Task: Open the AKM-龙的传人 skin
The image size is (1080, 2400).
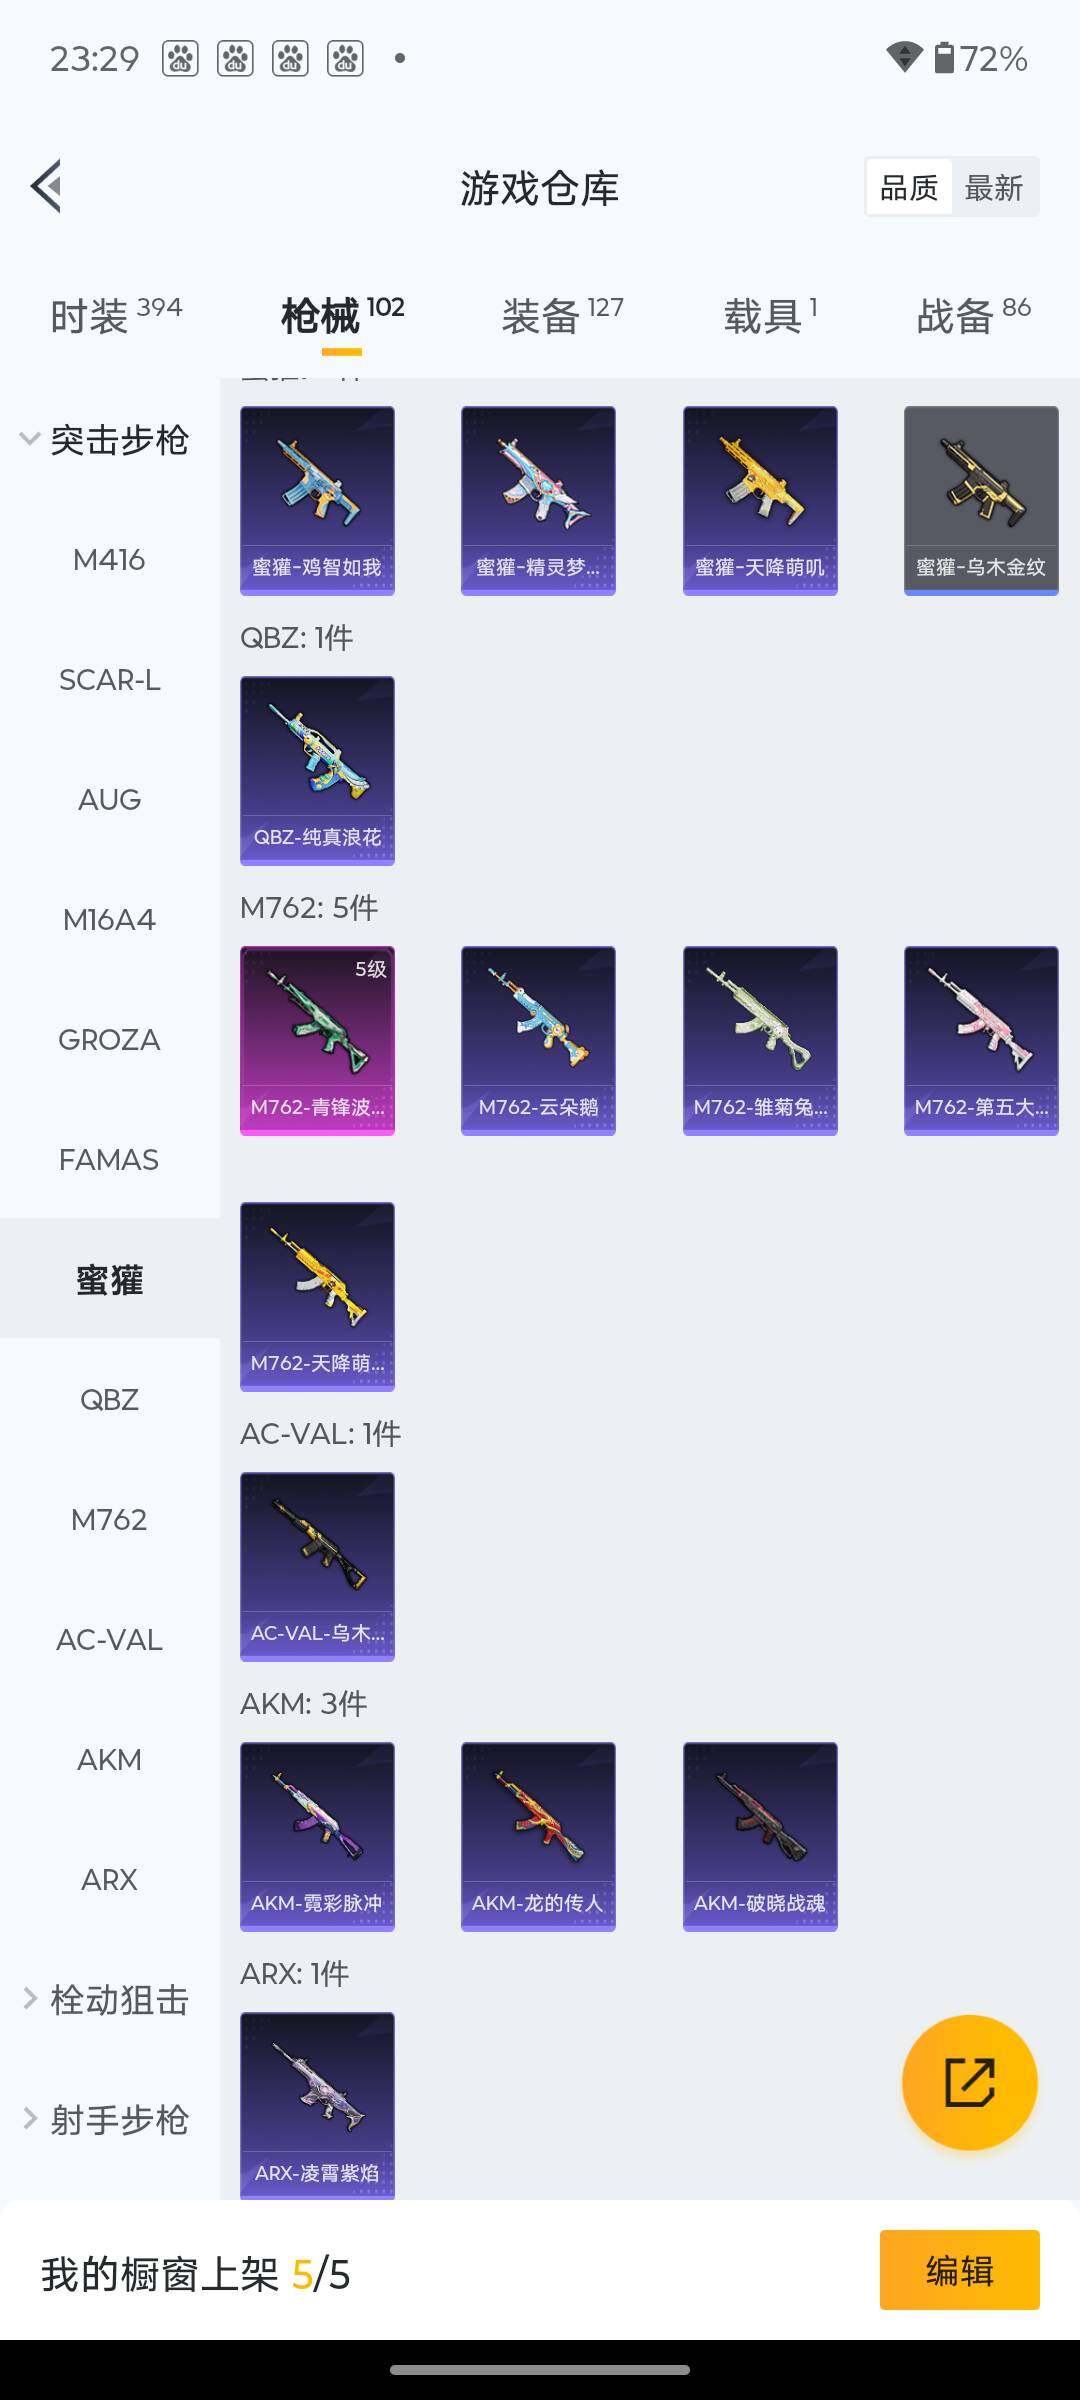Action: (x=538, y=1837)
